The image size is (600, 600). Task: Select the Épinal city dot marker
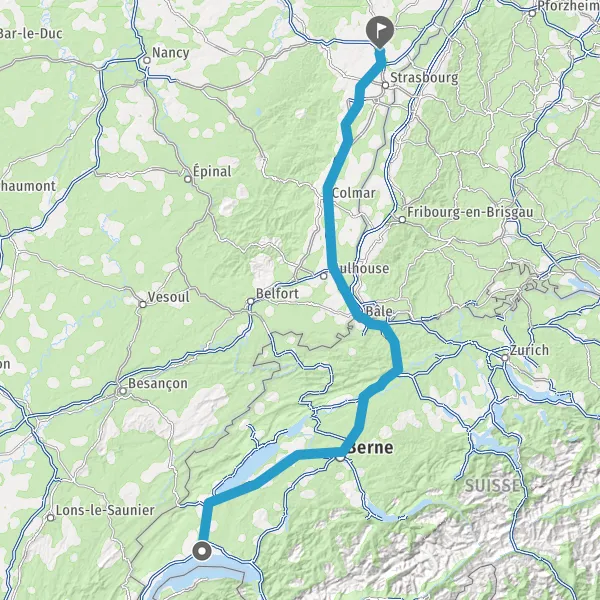tap(188, 179)
